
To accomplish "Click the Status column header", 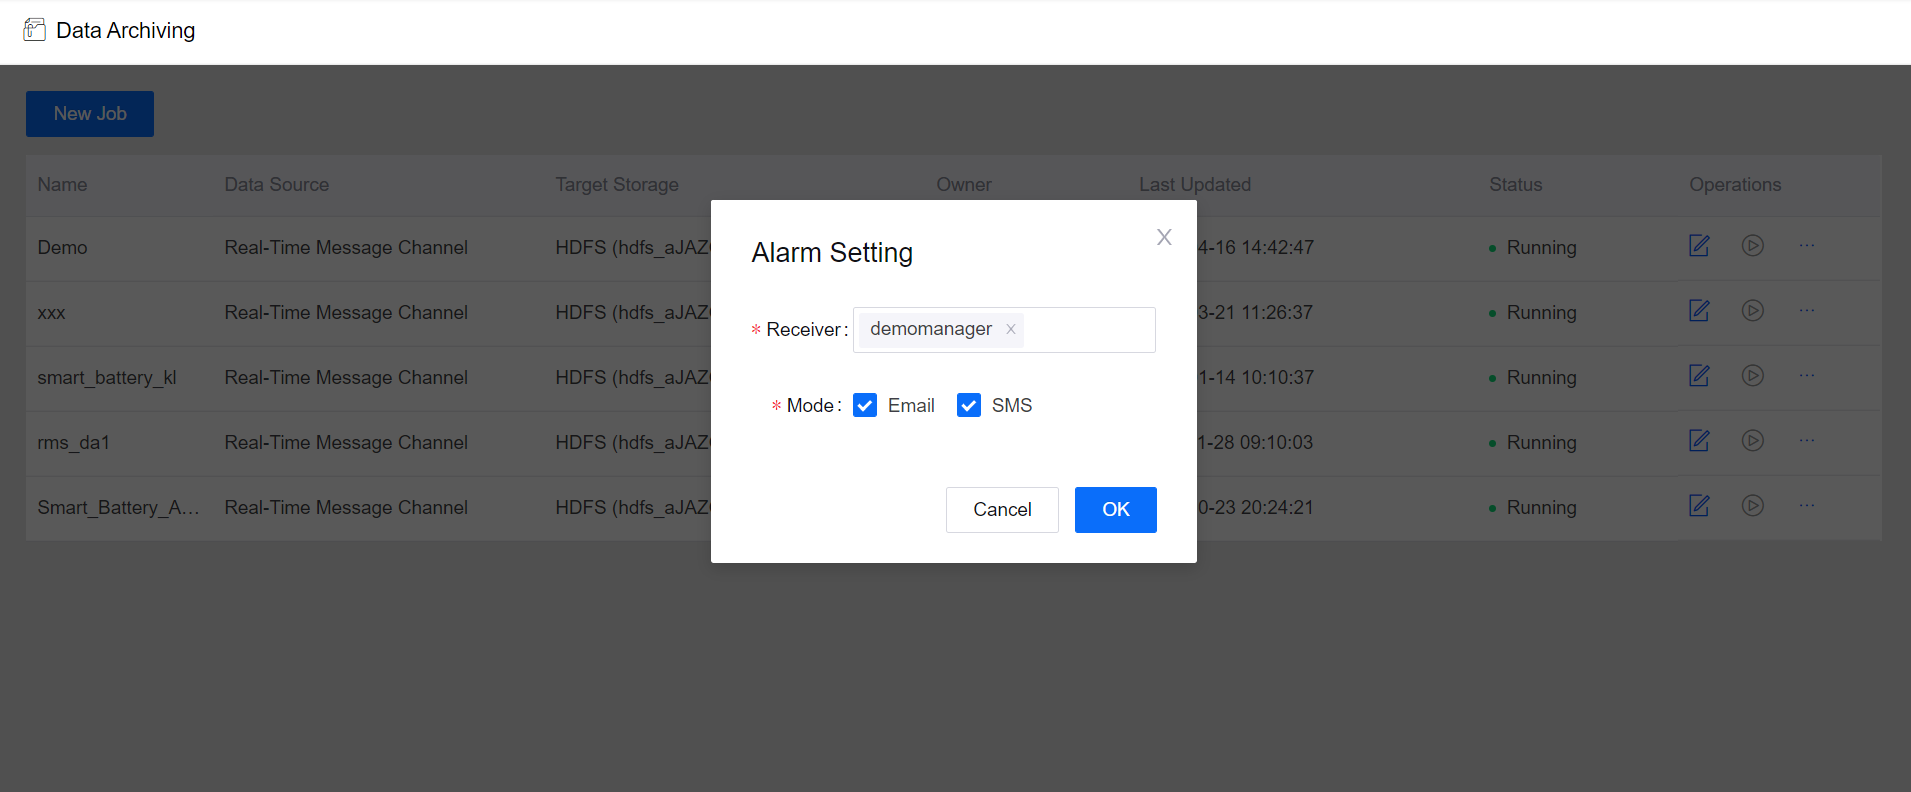I will 1516,185.
